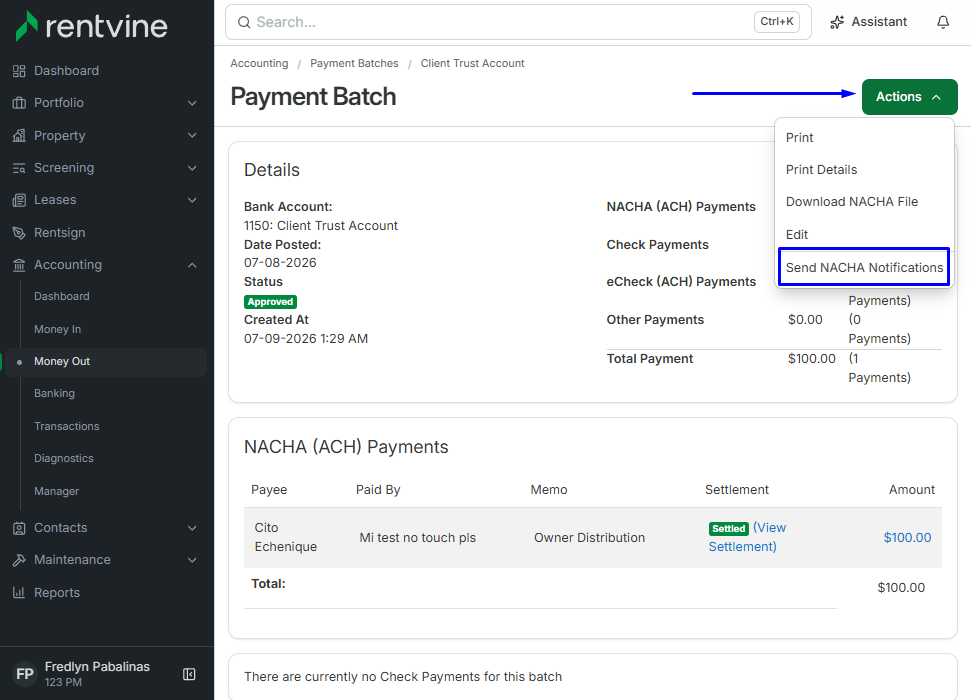Open the $100.00 amount link
Screen dimensions: 971x700
click(x=907, y=538)
